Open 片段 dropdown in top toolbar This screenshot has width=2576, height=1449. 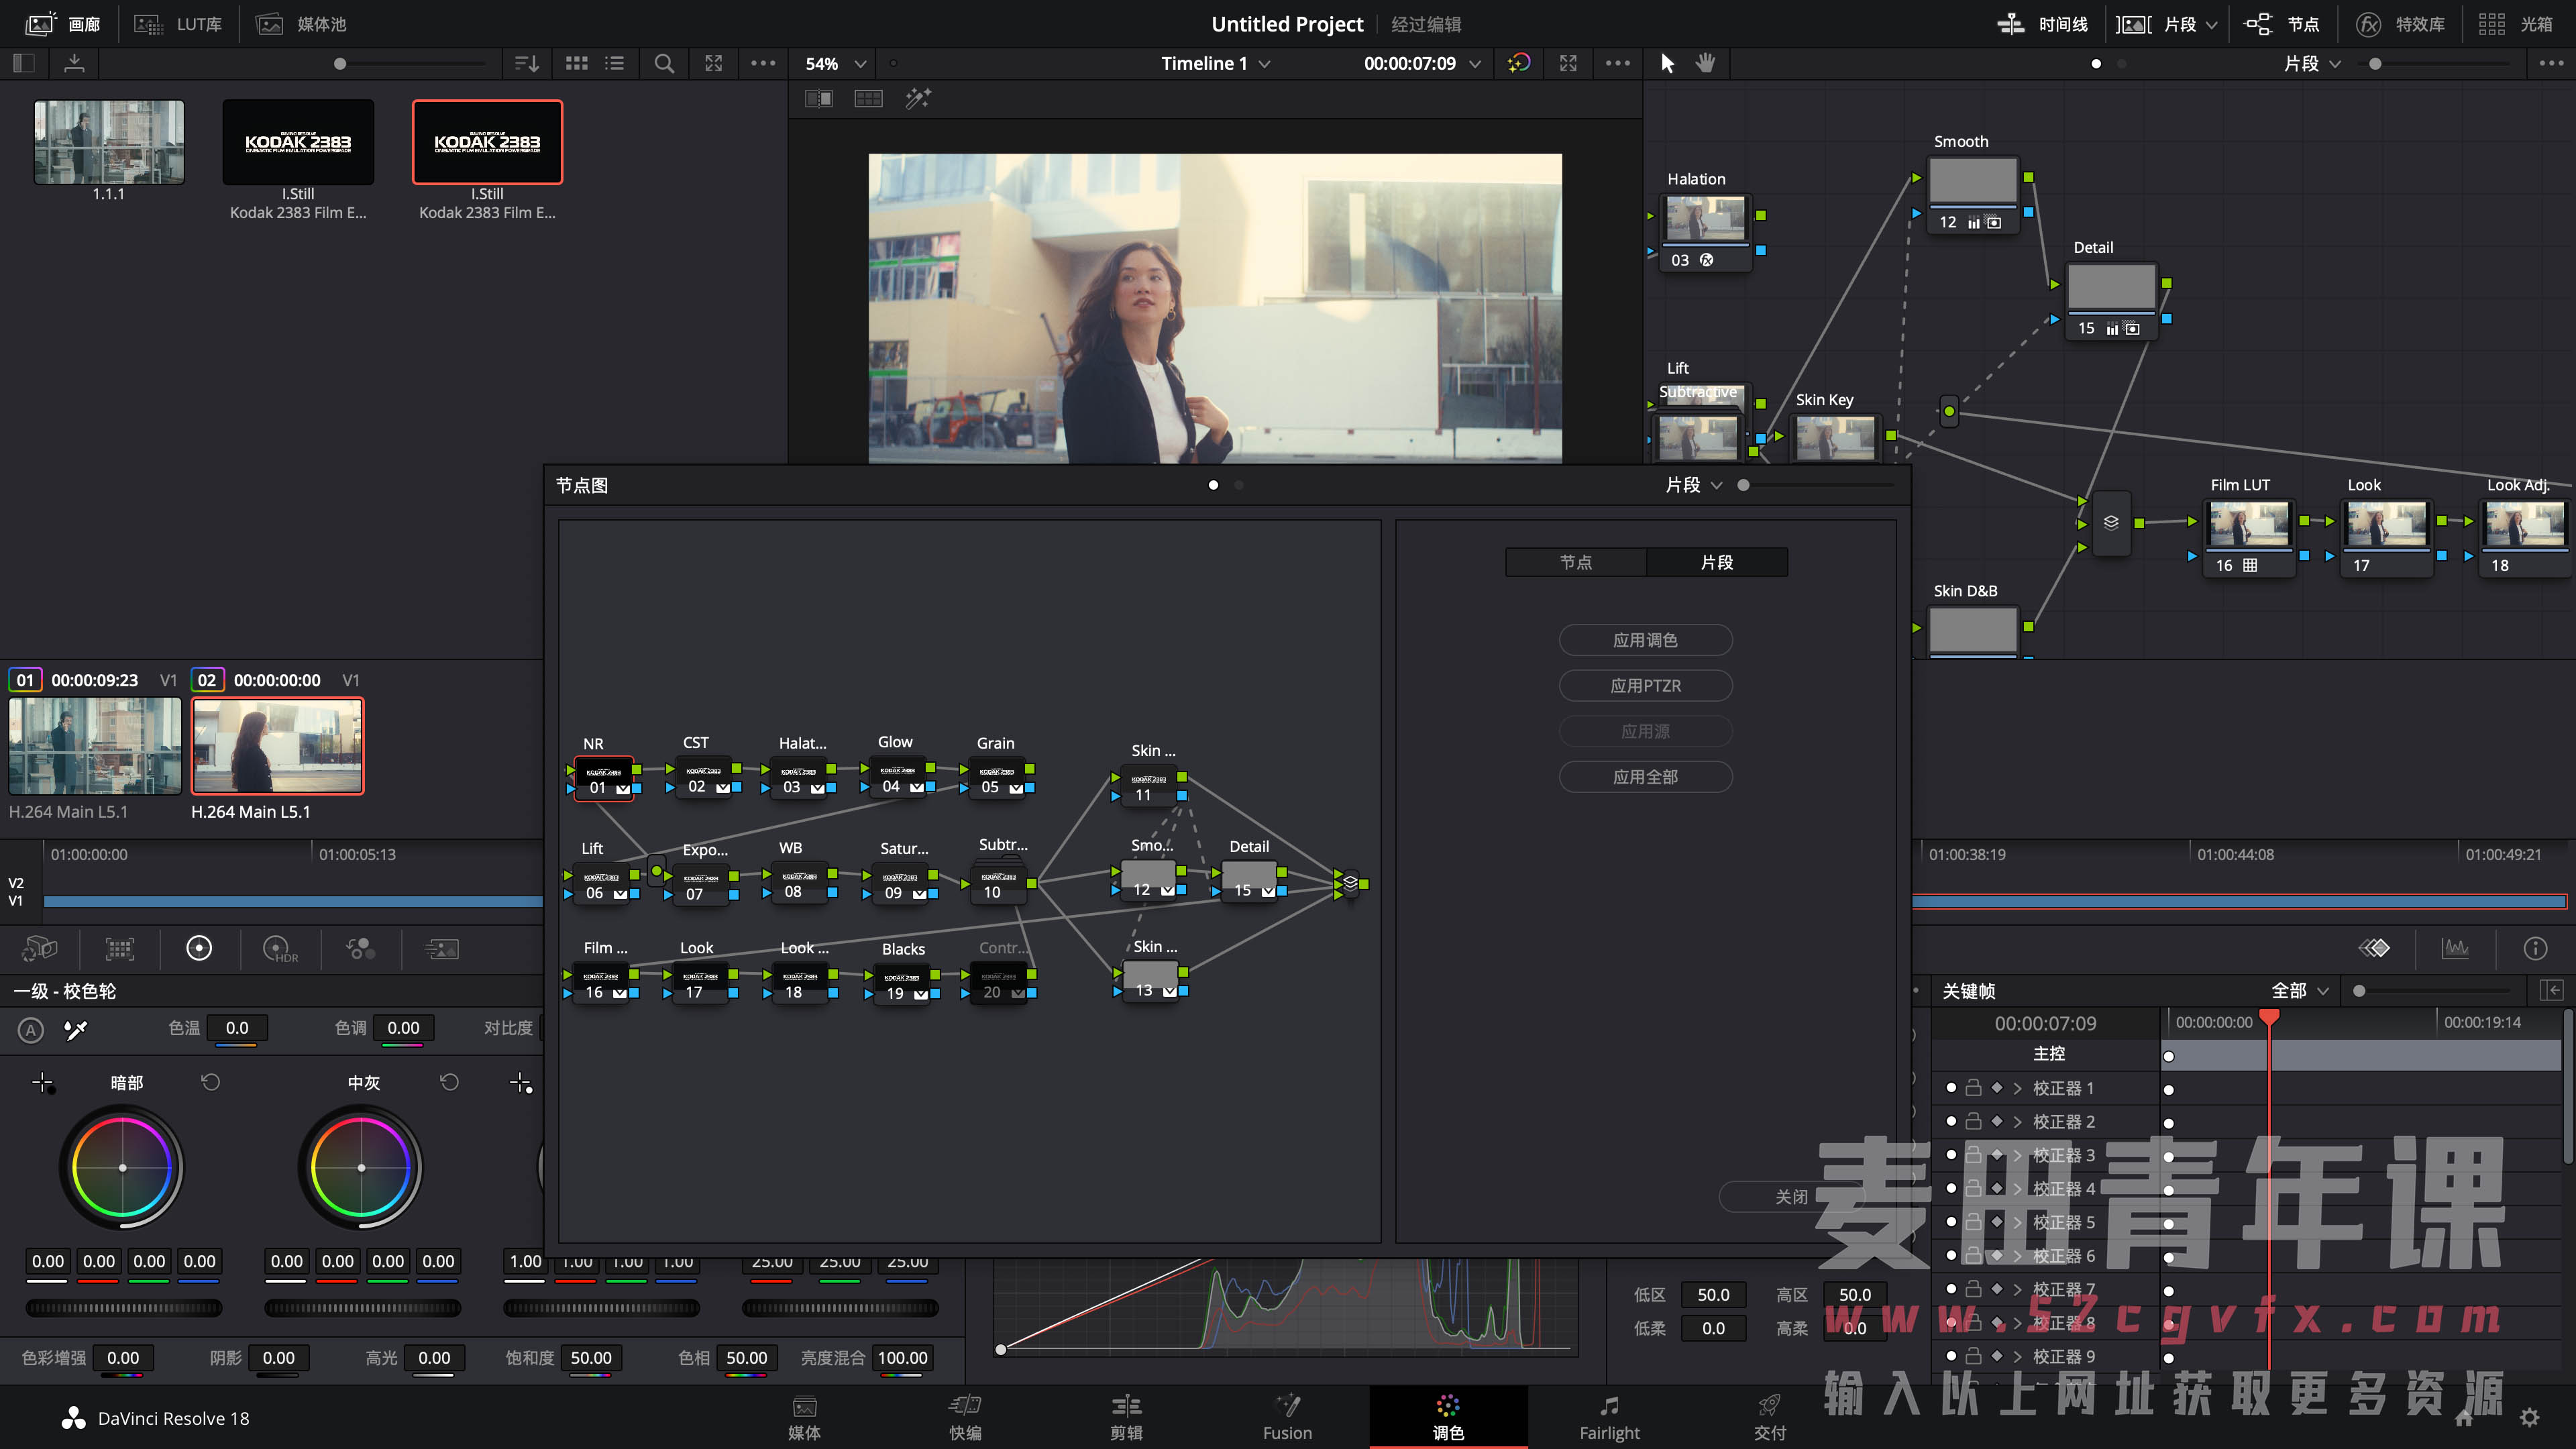pyautogui.click(x=2190, y=24)
